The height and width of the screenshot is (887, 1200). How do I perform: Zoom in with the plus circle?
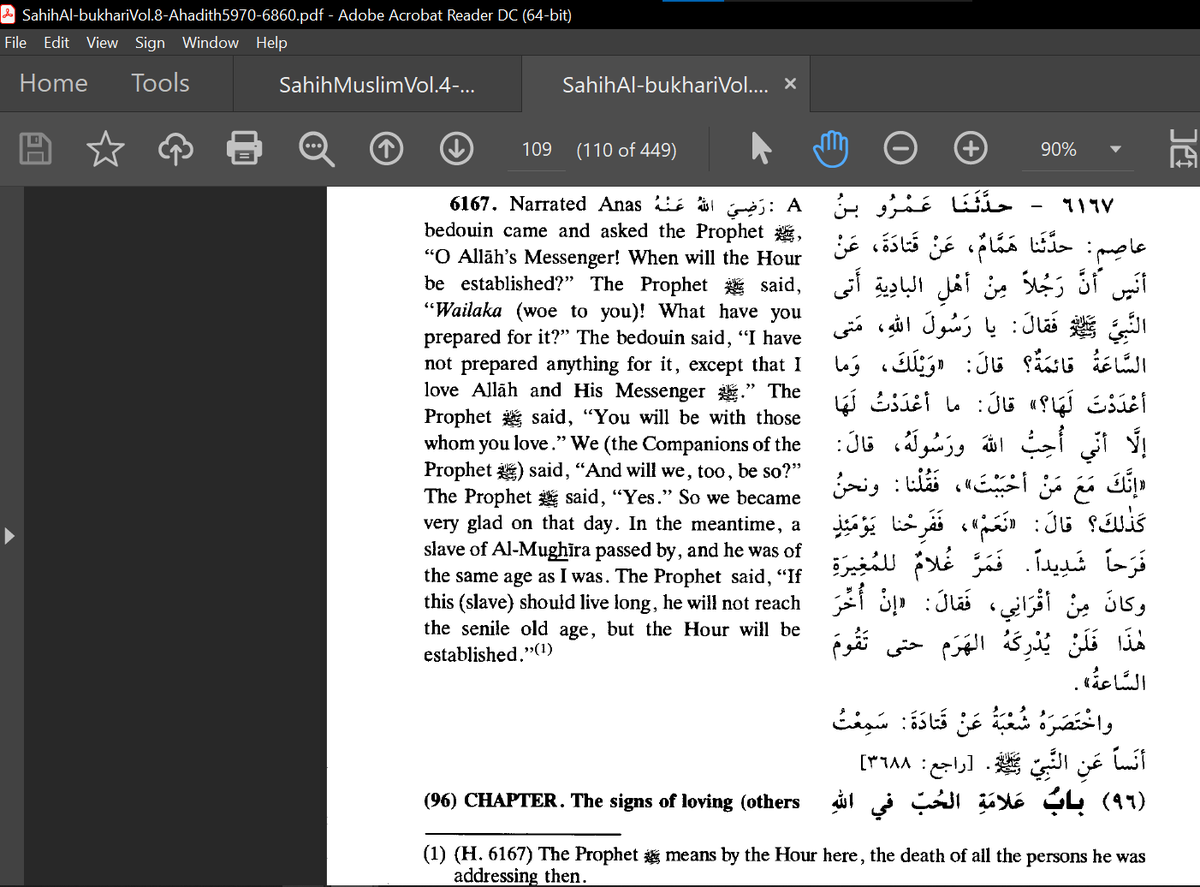click(969, 149)
